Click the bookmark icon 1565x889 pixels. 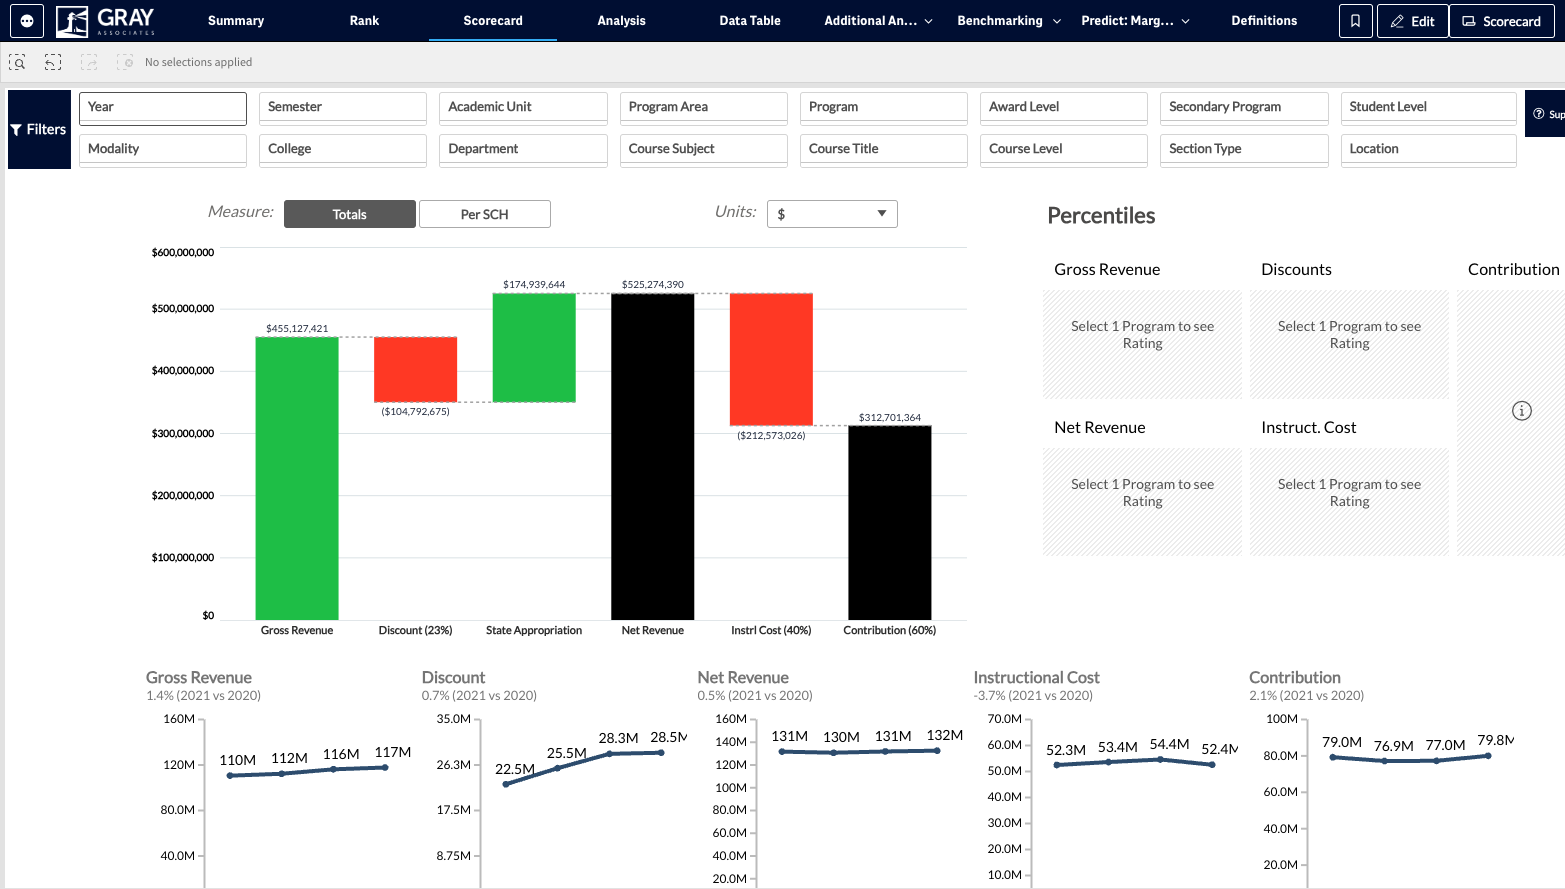coord(1355,21)
